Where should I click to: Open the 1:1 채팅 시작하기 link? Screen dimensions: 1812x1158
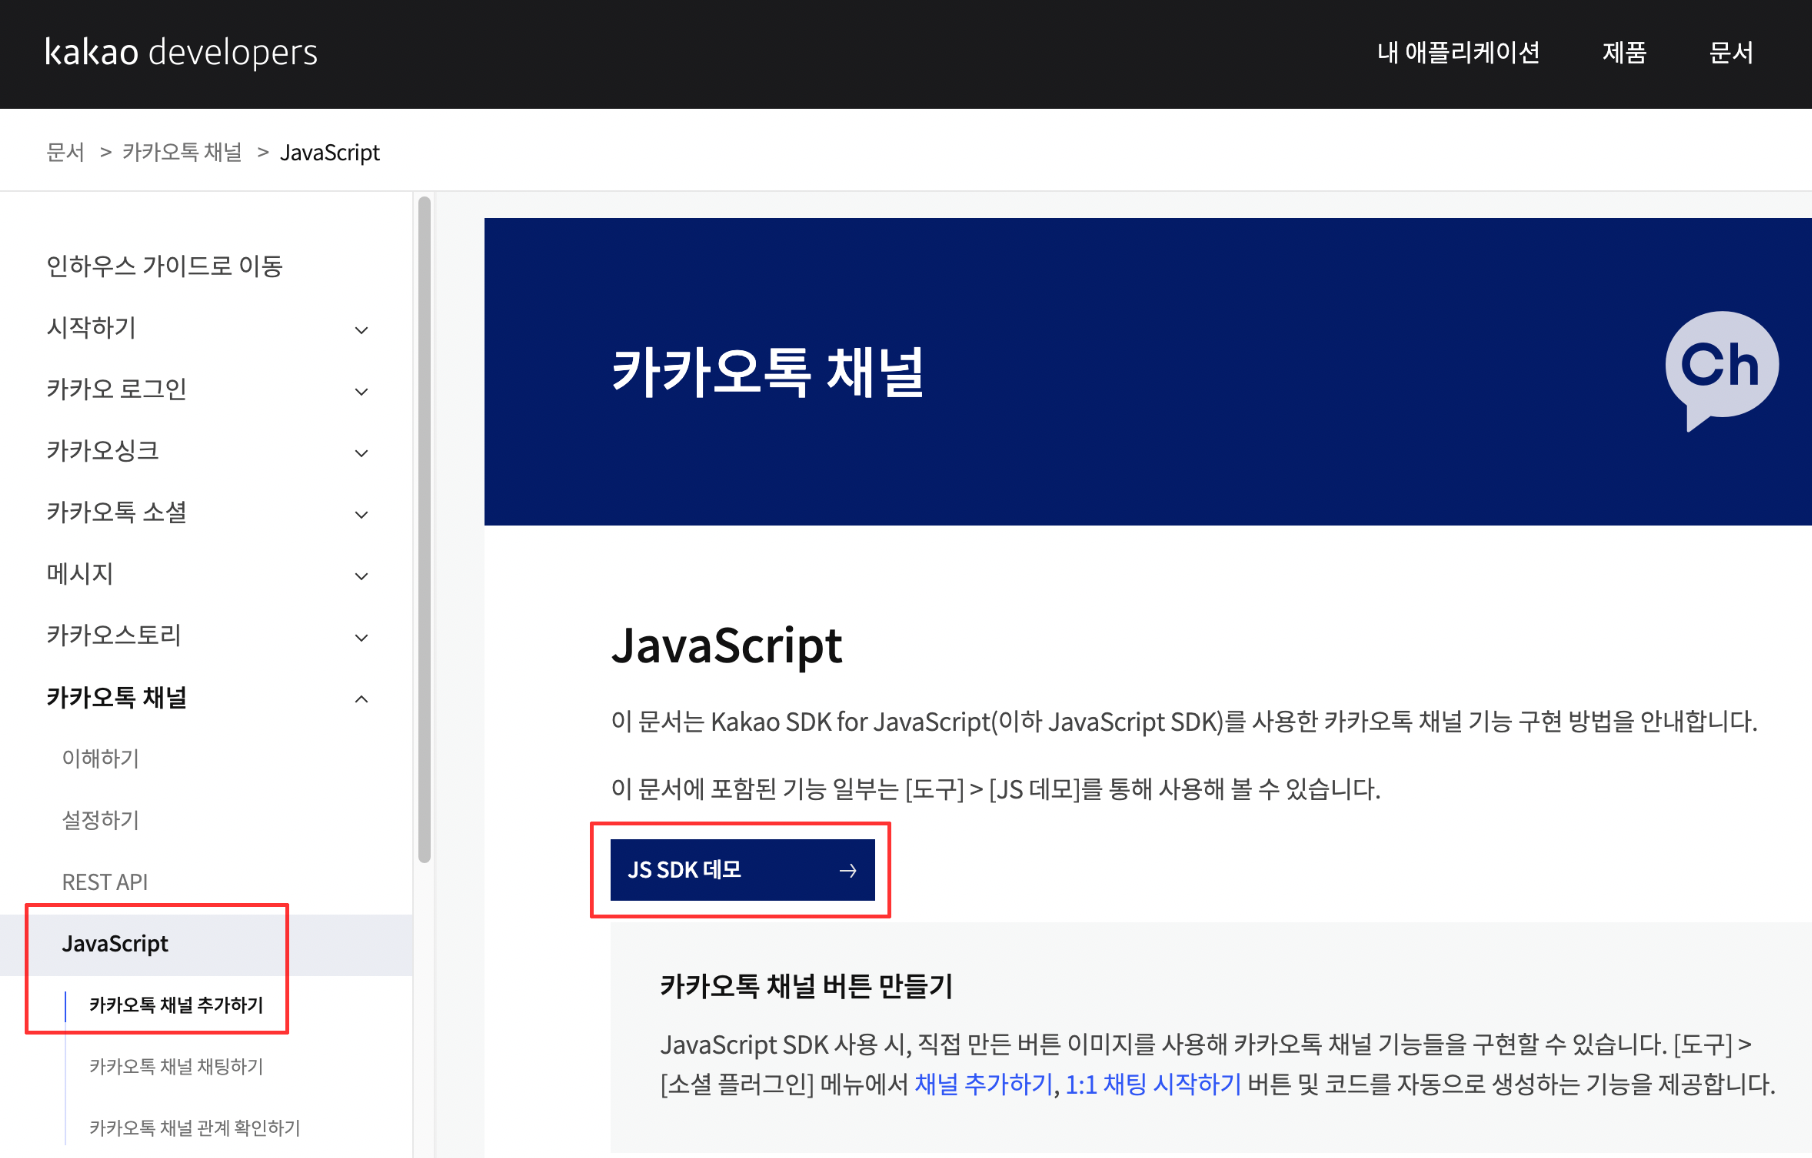click(x=1153, y=1085)
